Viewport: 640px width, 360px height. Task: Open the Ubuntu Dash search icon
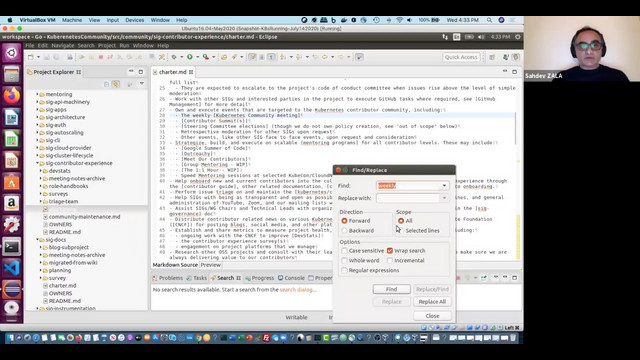coord(11,53)
